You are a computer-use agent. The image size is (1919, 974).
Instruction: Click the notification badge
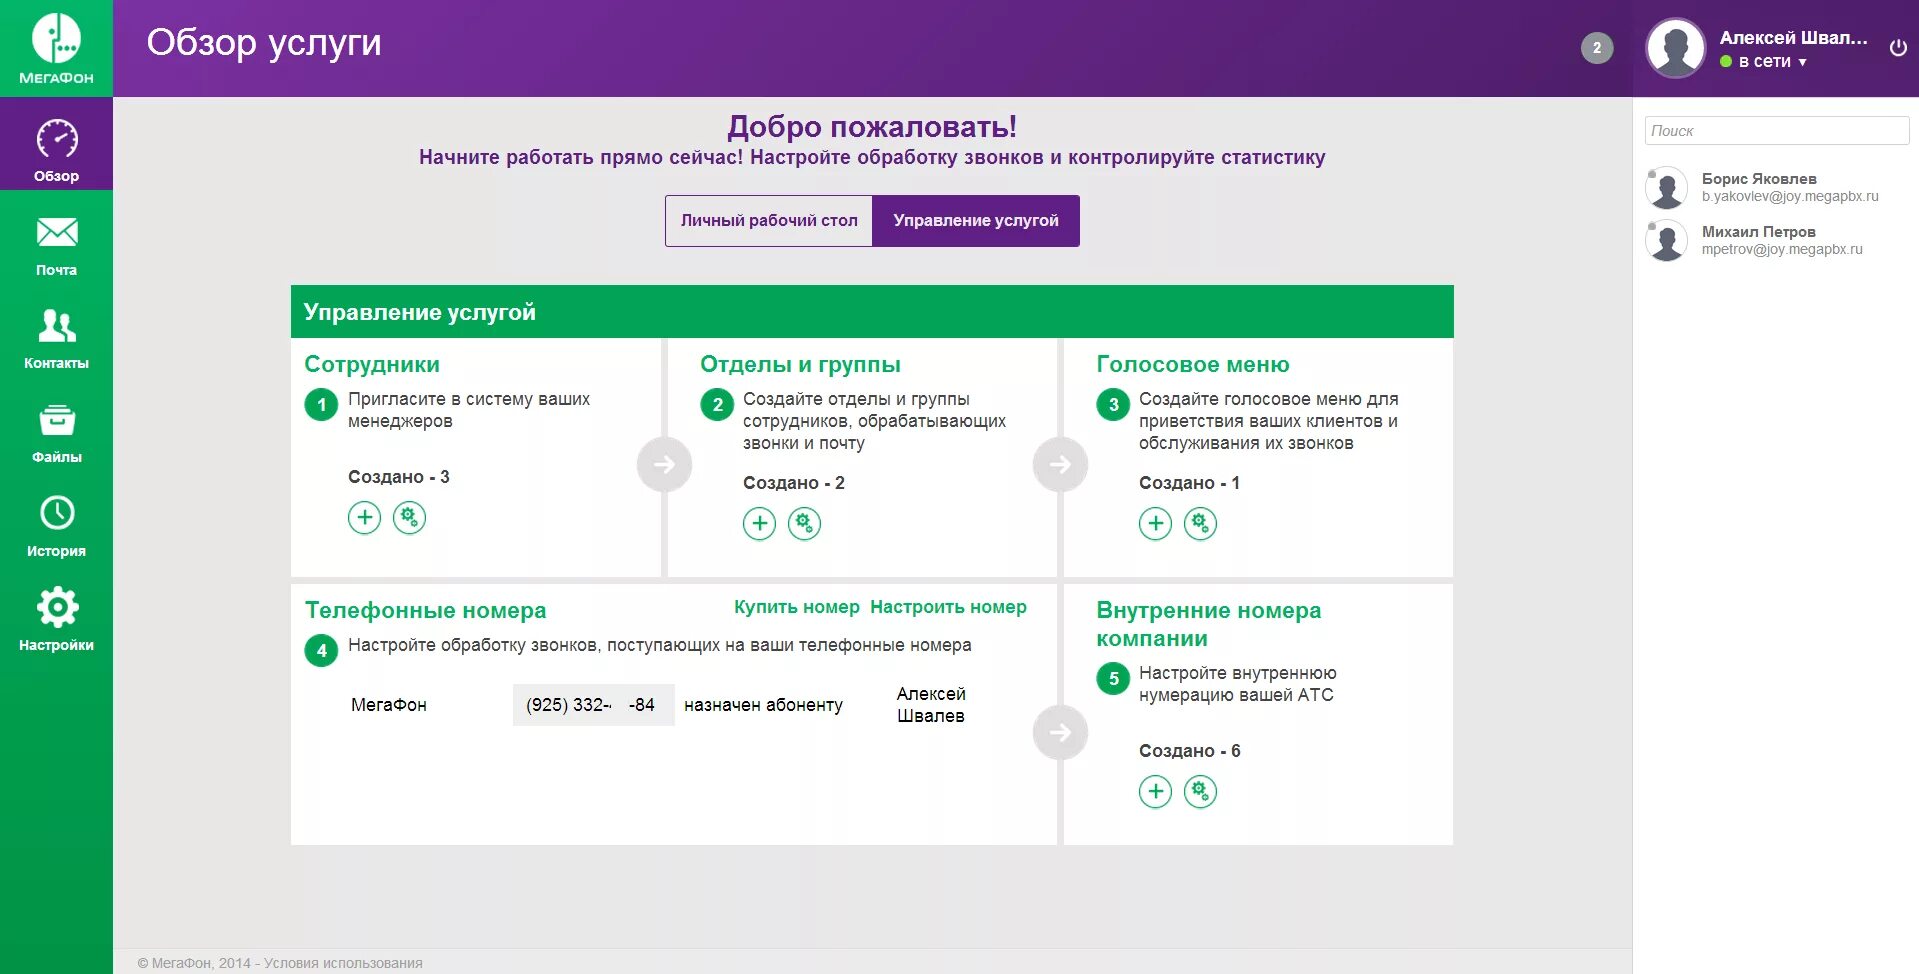tap(1596, 47)
